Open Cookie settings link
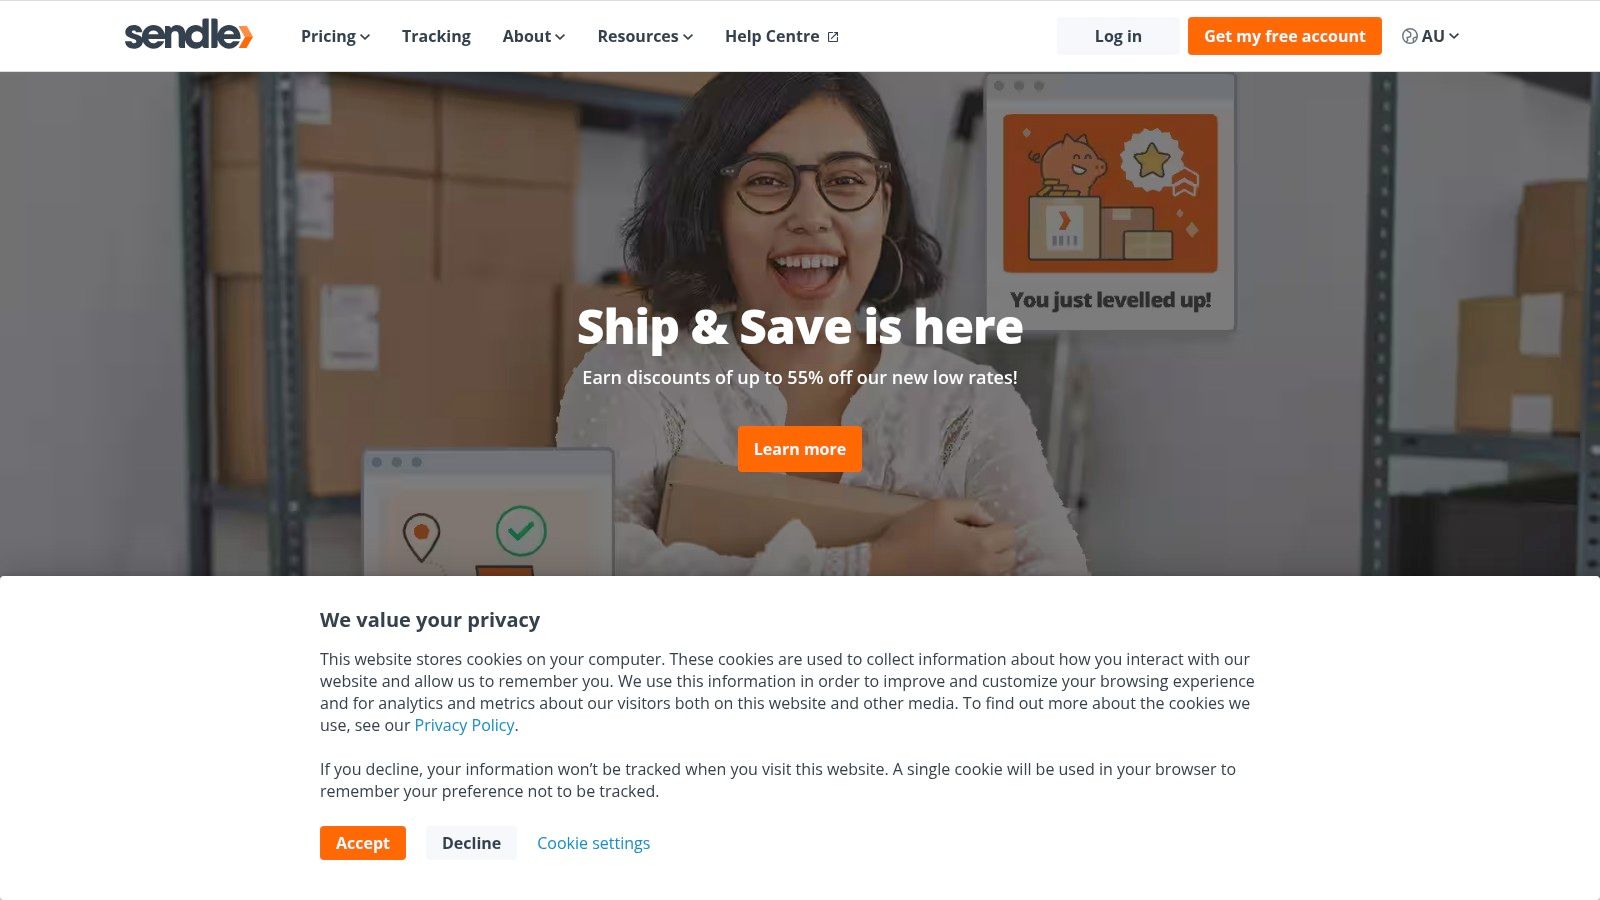 pyautogui.click(x=594, y=843)
